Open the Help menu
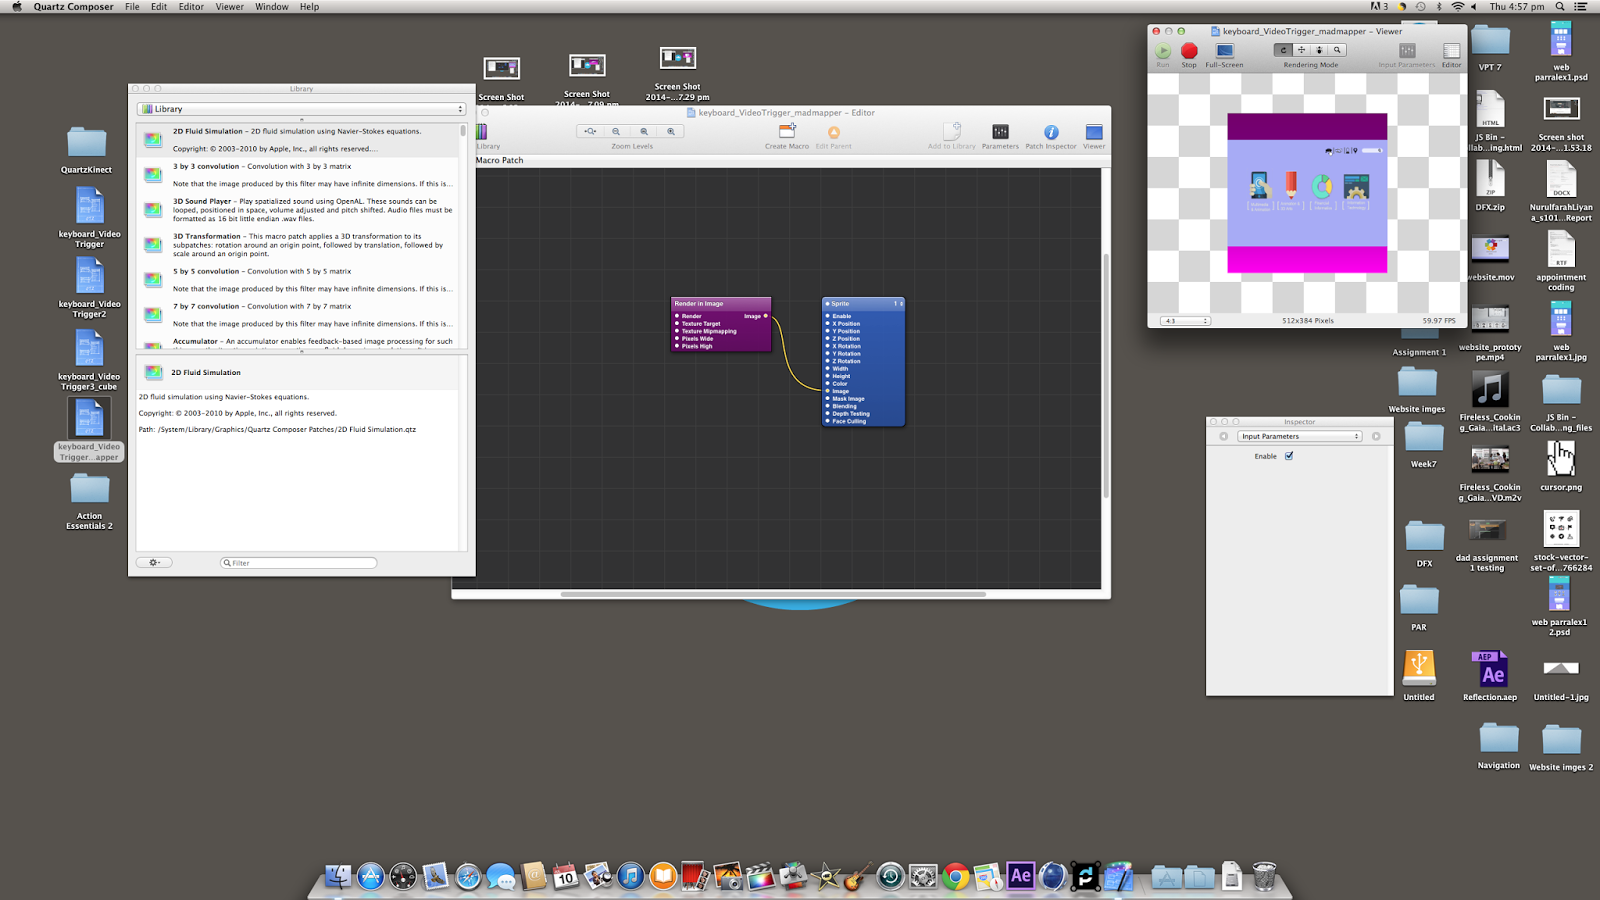Screen dimensions: 1600x900 pos(310,6)
